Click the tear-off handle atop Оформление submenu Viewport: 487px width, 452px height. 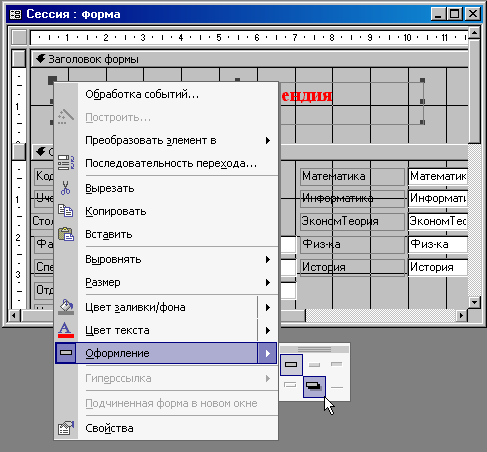click(x=314, y=349)
